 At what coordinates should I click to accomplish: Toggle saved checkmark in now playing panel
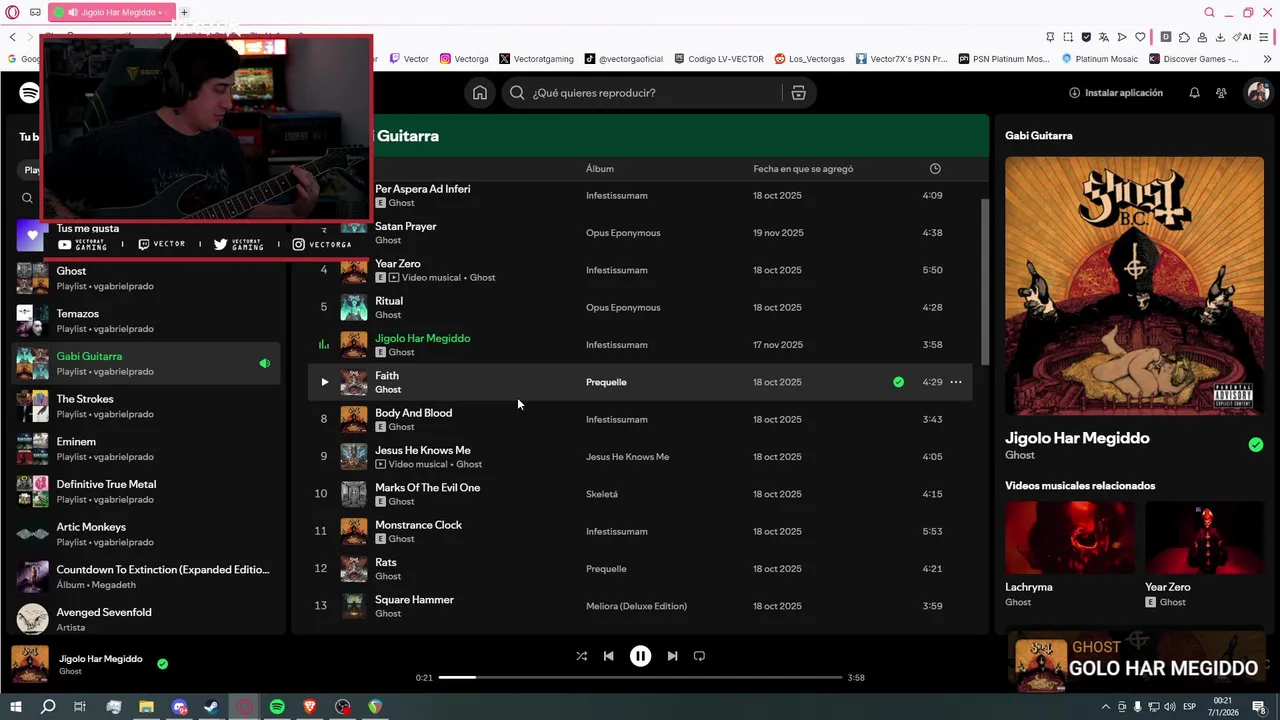(1256, 445)
